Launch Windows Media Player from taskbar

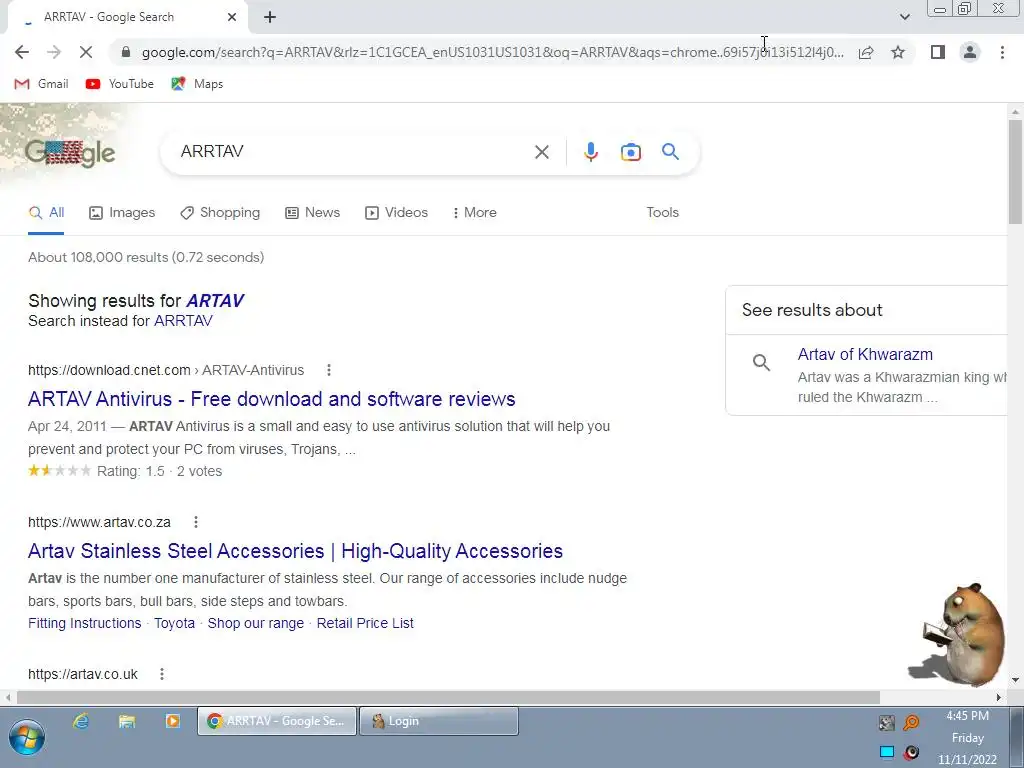172,721
